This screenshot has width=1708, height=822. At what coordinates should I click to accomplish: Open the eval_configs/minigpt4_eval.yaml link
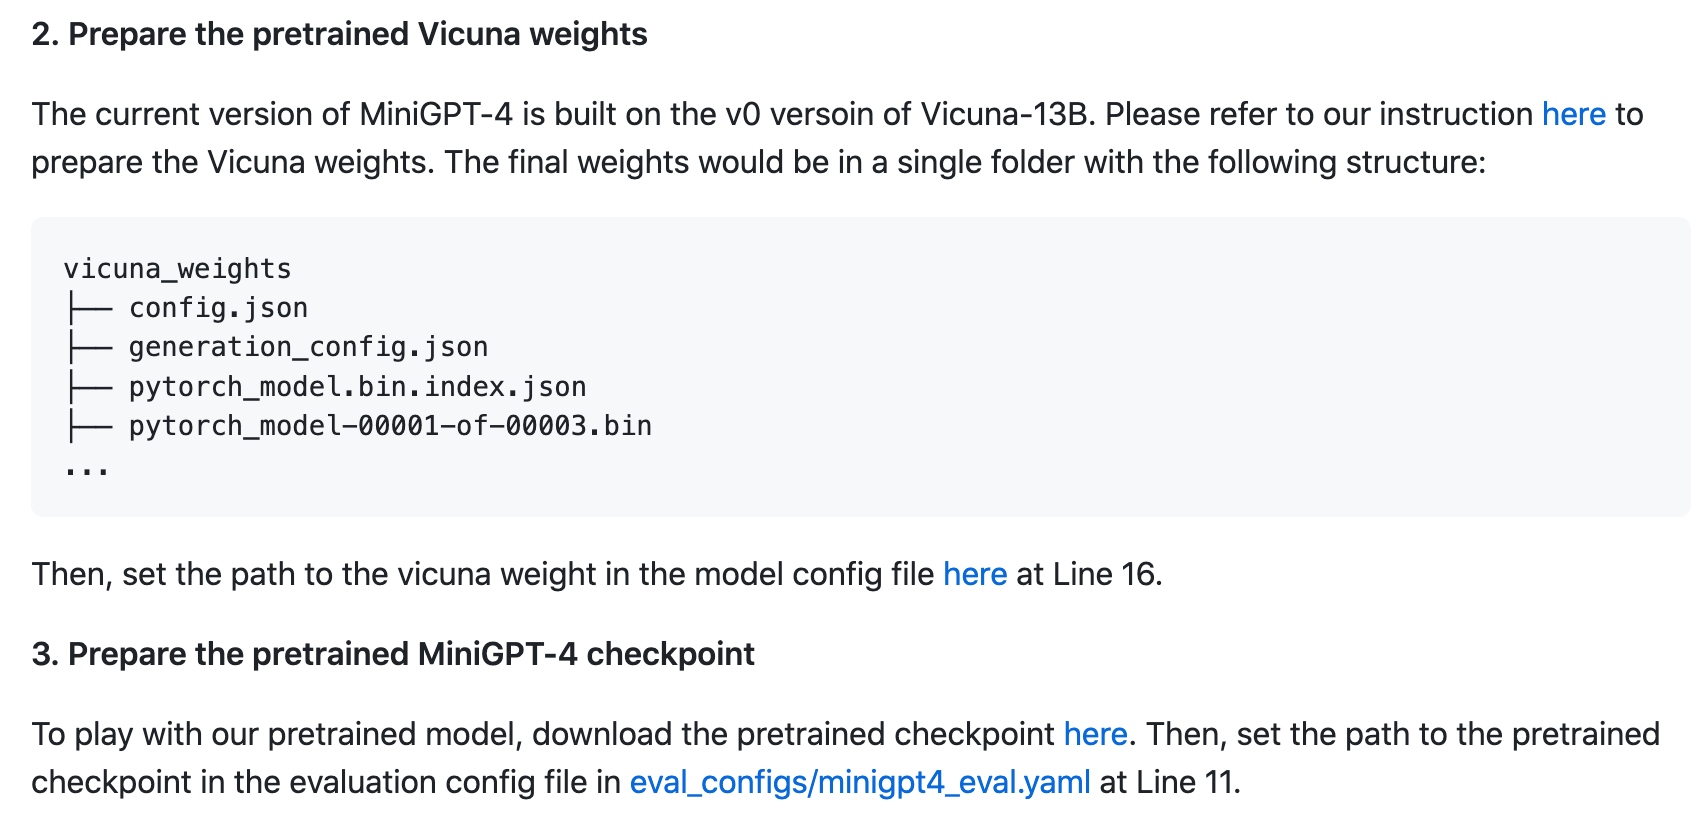pos(860,782)
